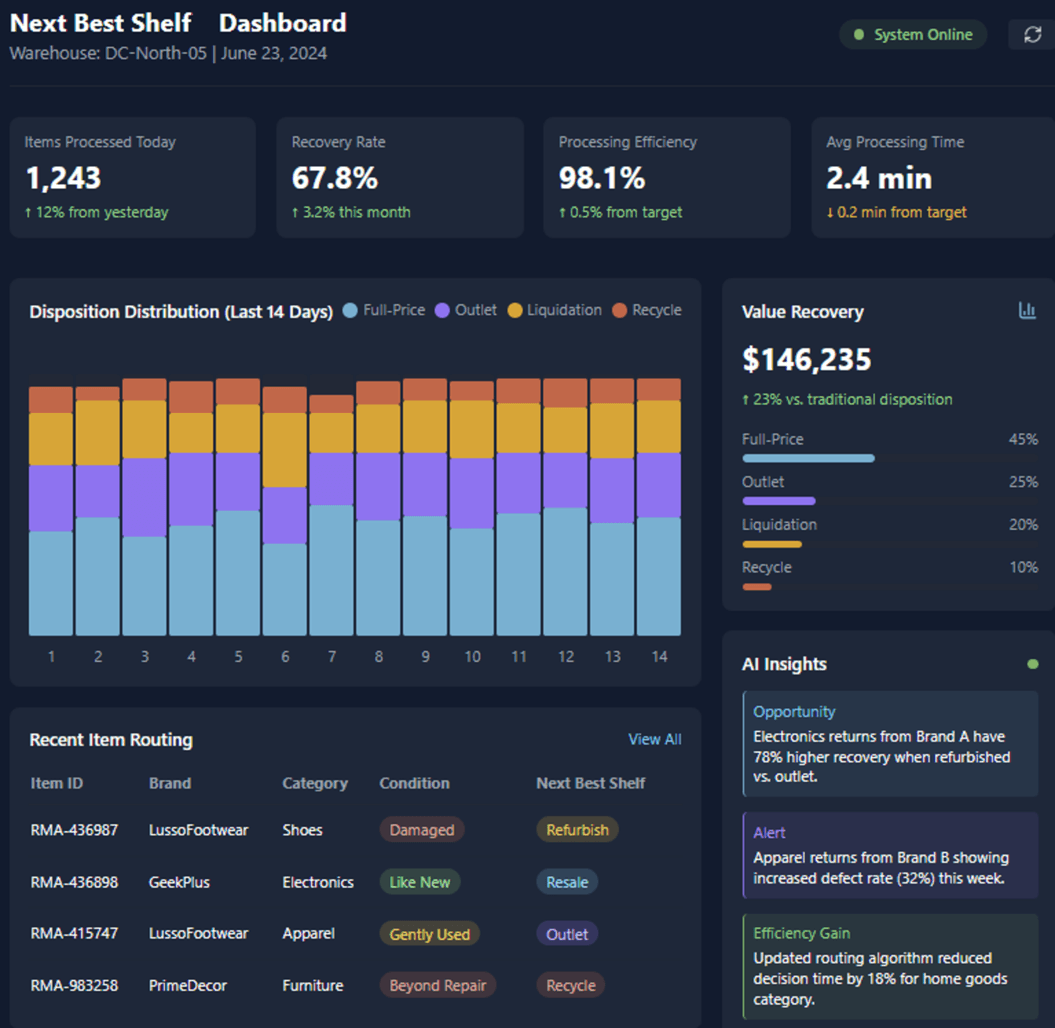This screenshot has height=1028, width=1055.
Task: Click the System Online status badge
Action: coord(912,34)
